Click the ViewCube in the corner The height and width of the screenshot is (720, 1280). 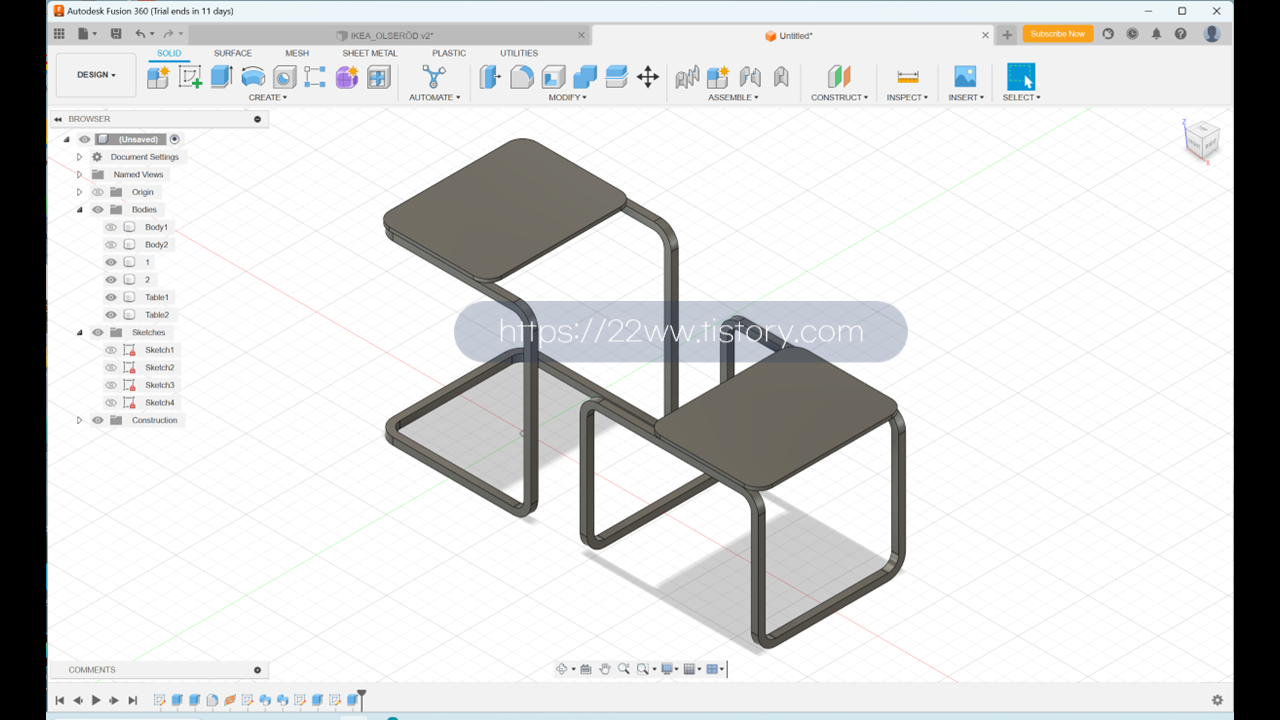tap(1201, 140)
